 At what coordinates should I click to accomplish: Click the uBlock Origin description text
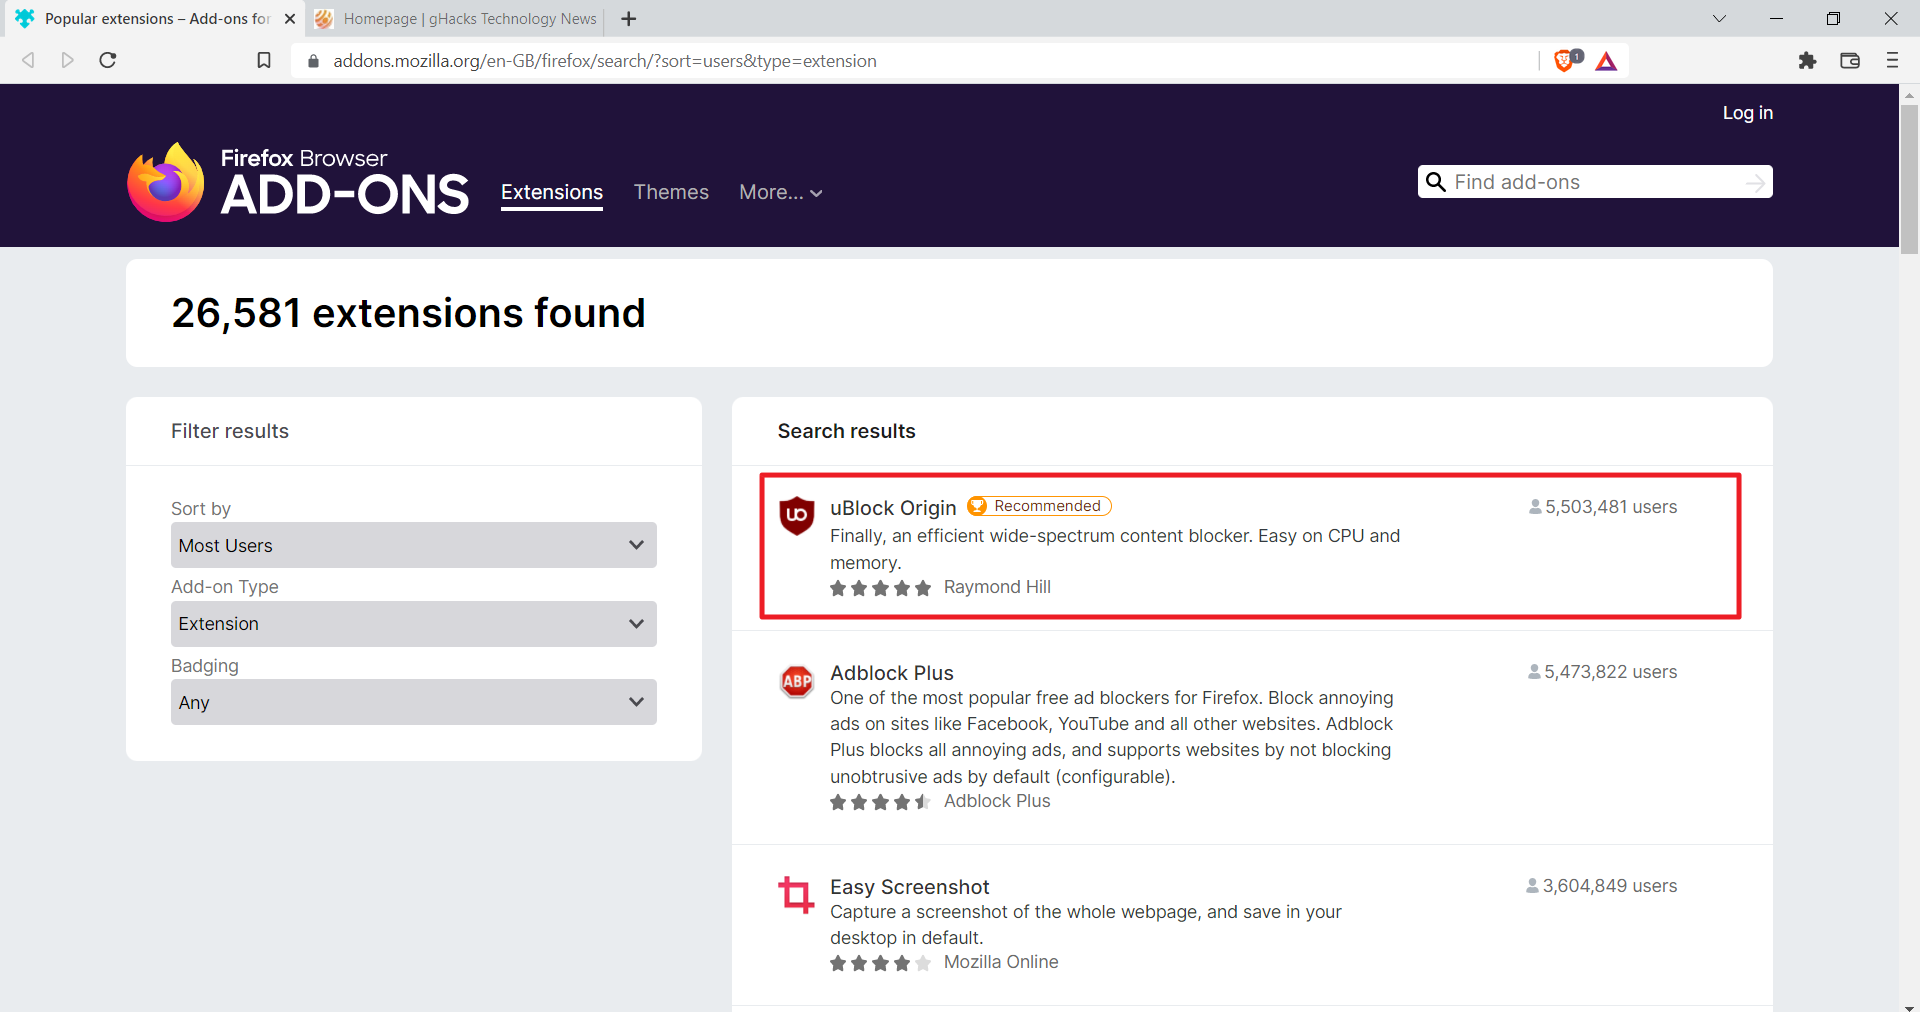pos(1115,549)
